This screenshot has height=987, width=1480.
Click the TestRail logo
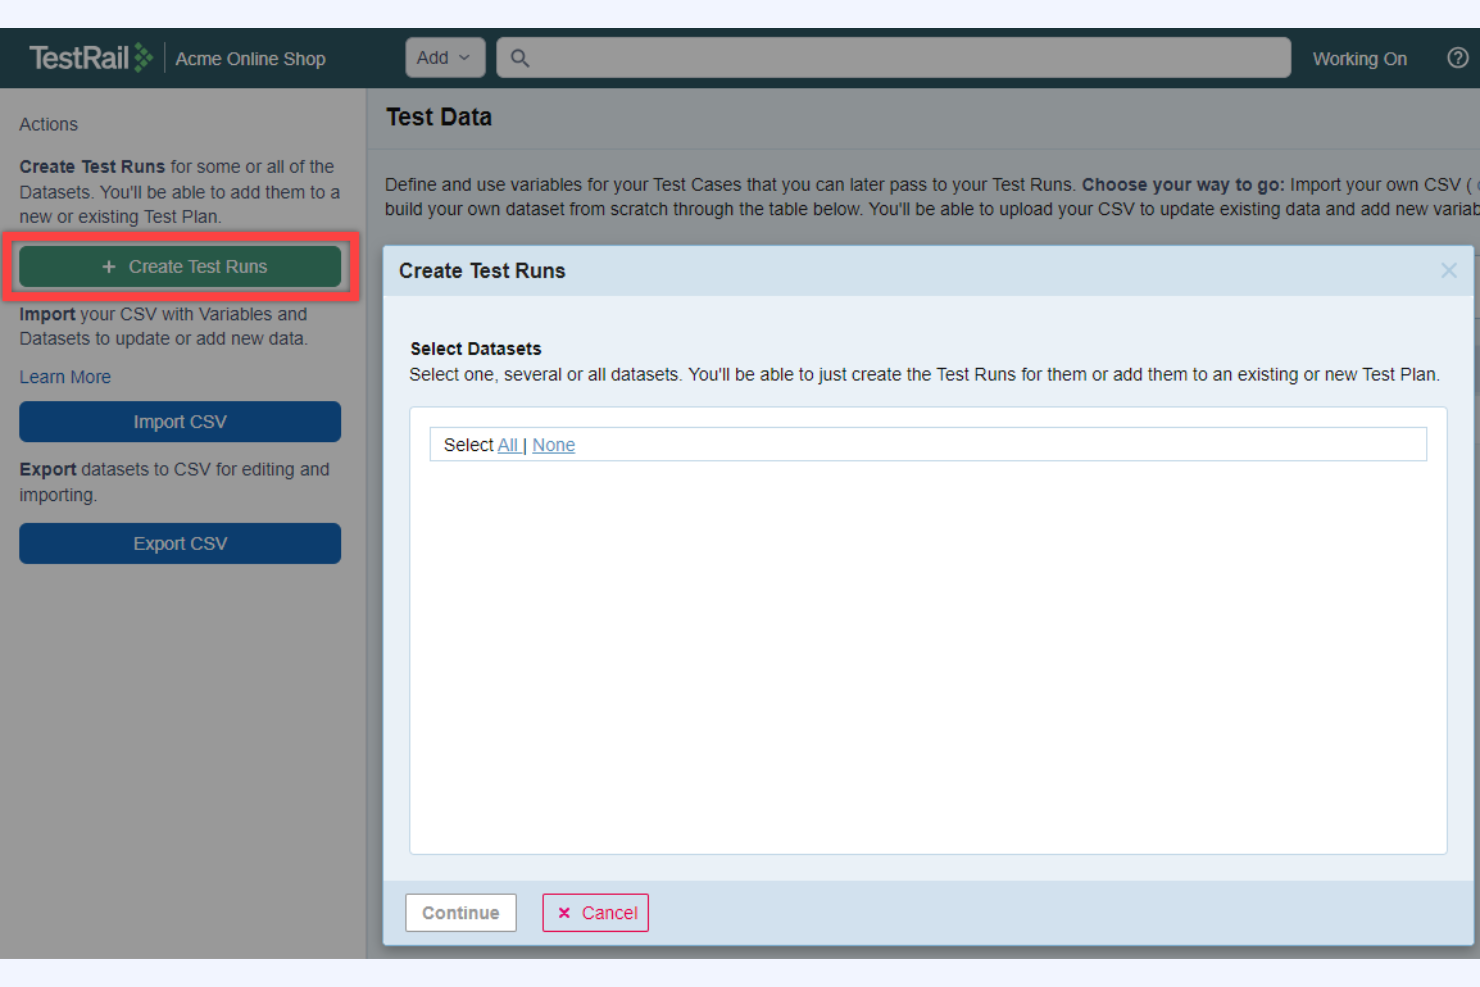(90, 57)
